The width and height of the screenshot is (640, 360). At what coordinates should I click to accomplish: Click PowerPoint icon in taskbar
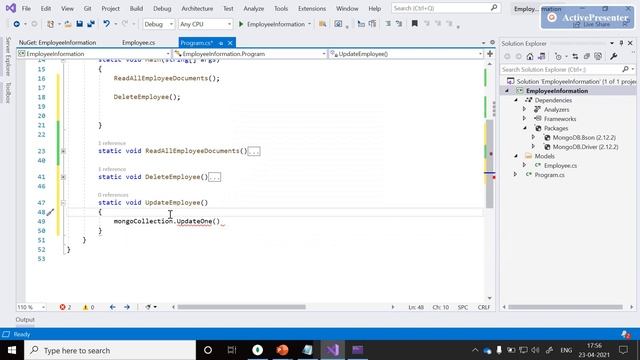pos(282,350)
